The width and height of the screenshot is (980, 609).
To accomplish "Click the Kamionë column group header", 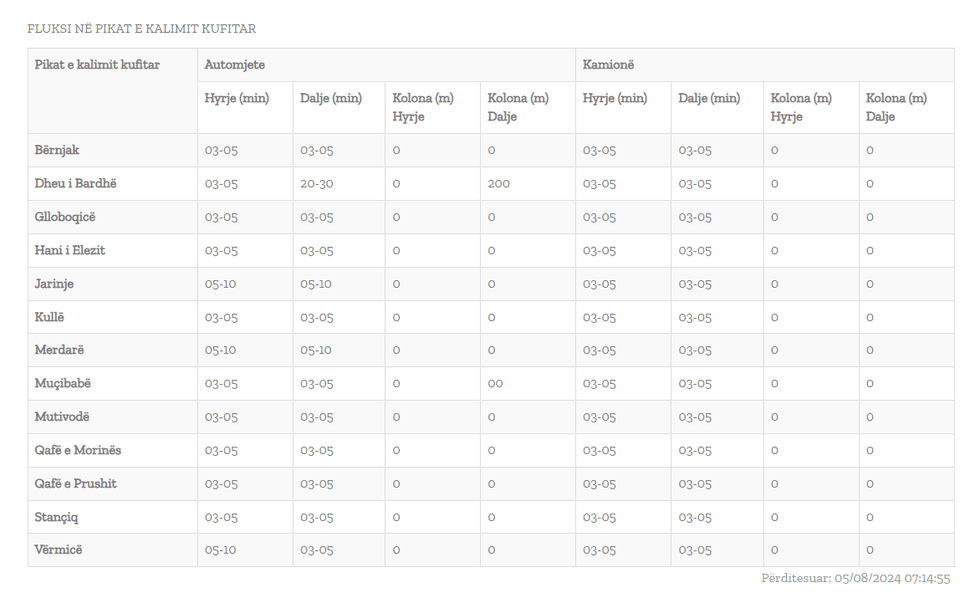I will tap(609, 65).
